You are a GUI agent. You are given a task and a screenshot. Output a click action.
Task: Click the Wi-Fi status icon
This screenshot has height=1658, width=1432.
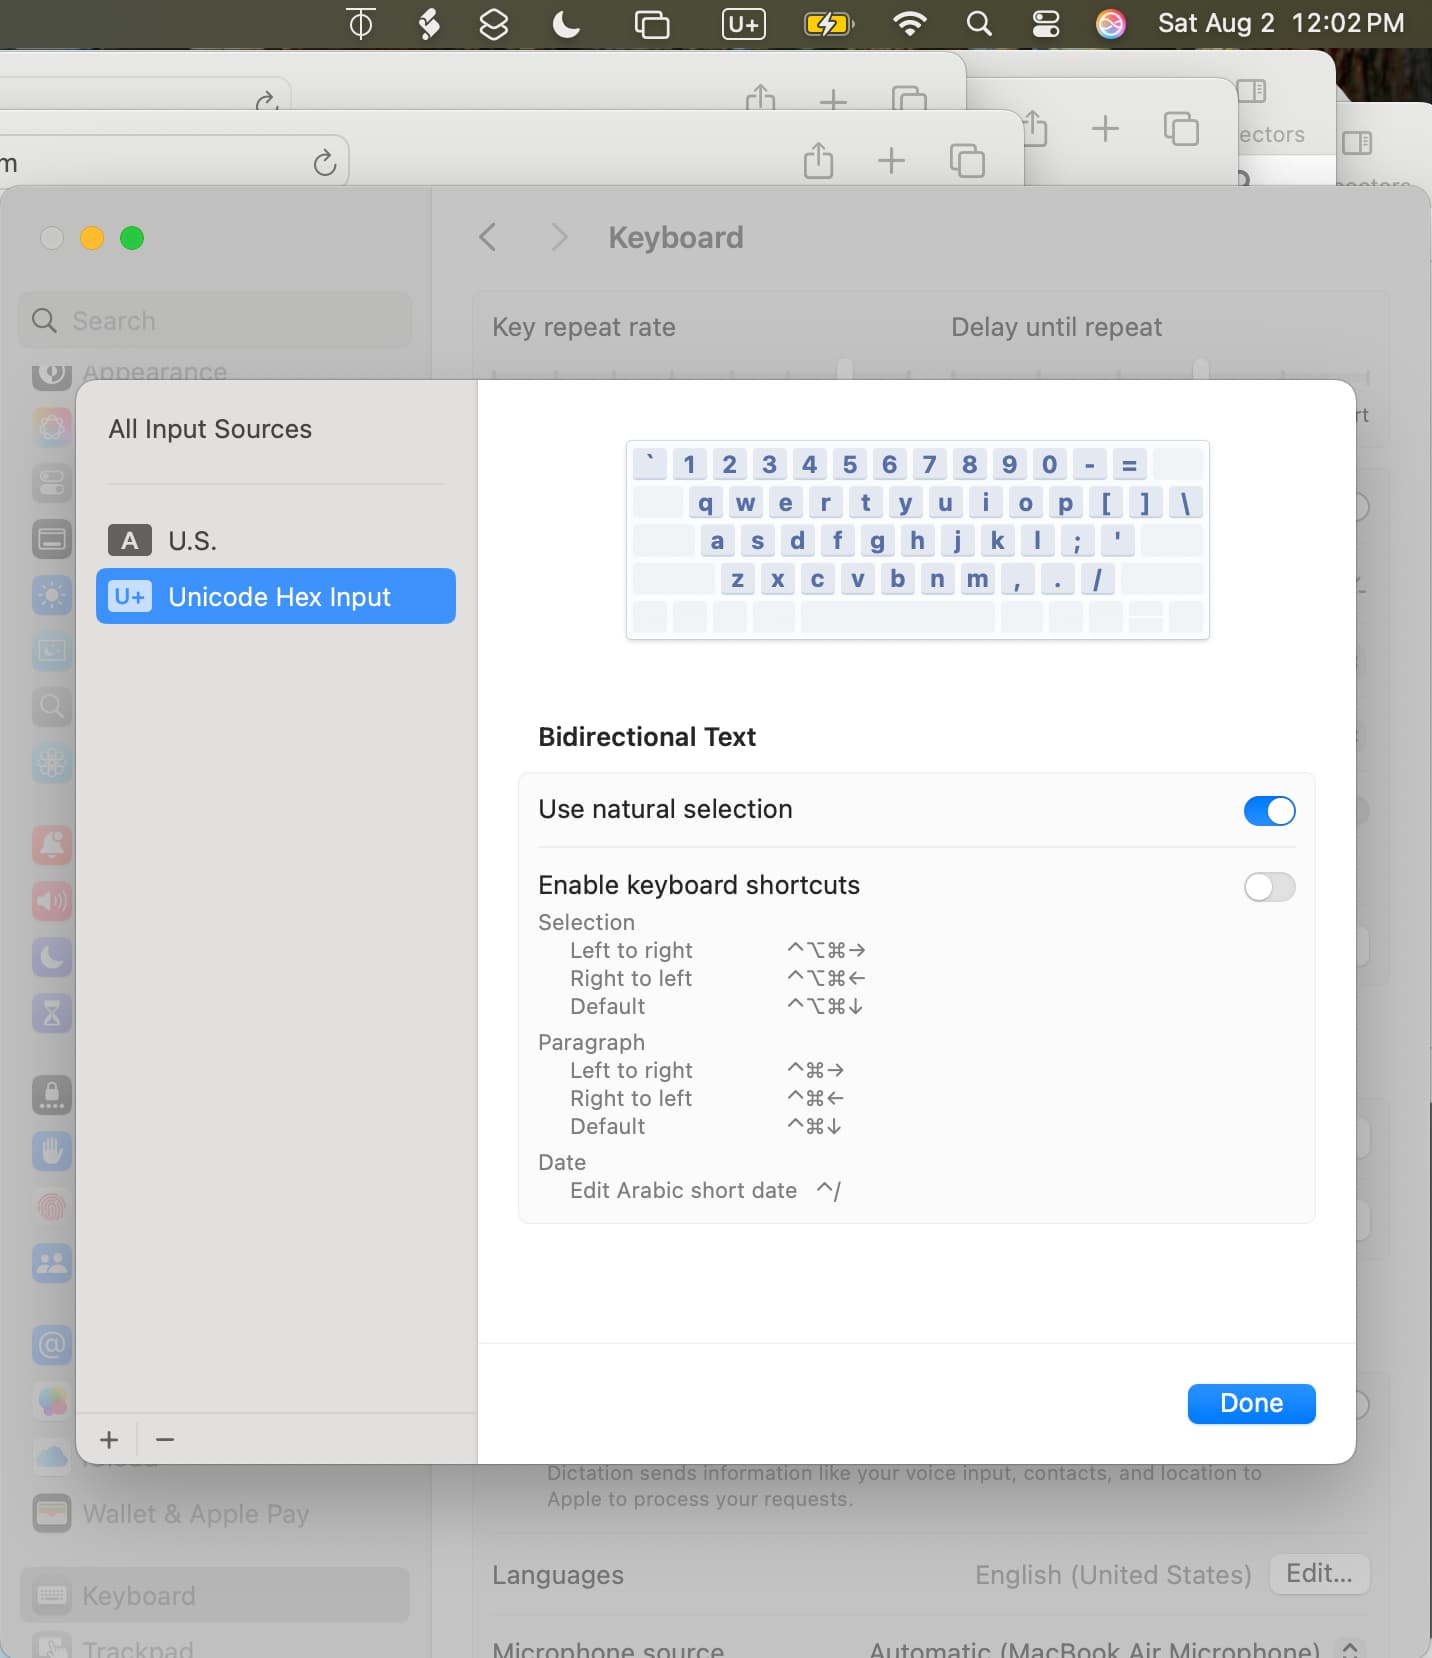click(909, 23)
